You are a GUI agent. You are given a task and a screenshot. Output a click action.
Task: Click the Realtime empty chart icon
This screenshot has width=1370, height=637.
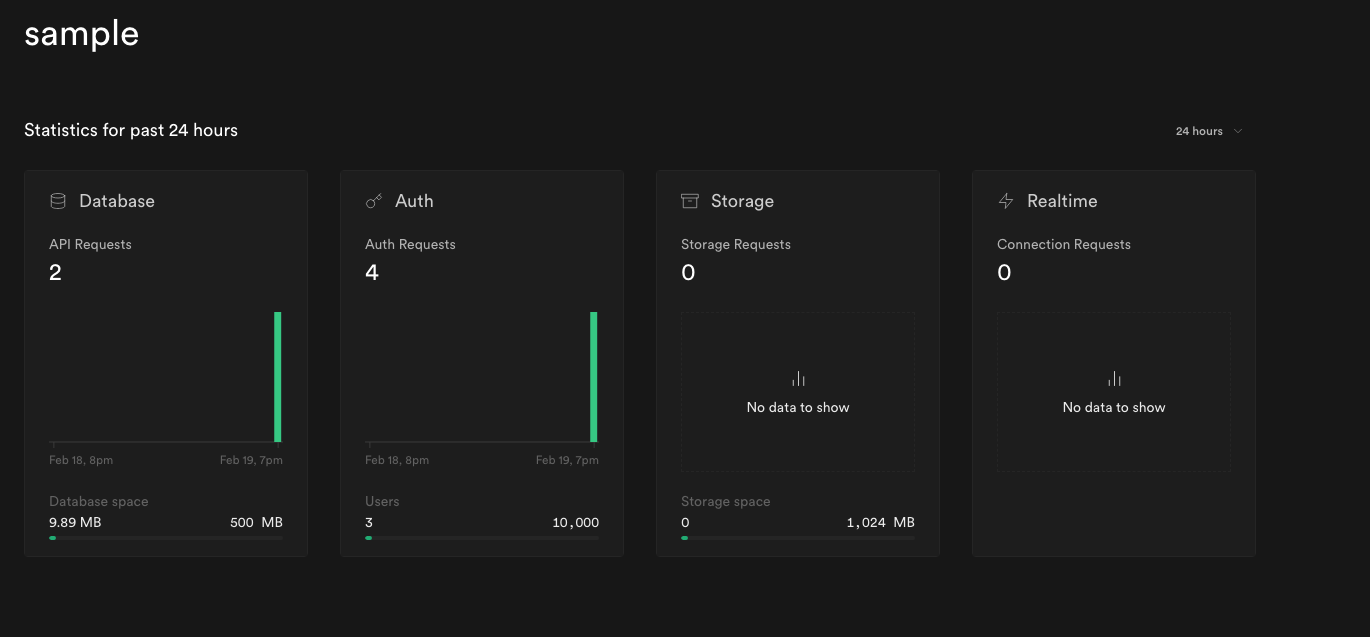1114,379
